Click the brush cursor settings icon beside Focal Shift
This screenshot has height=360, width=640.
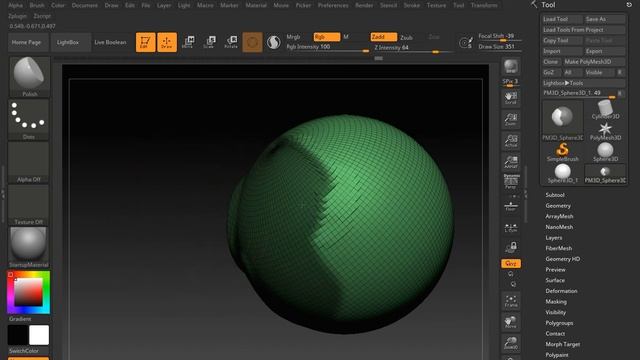pyautogui.click(x=466, y=42)
